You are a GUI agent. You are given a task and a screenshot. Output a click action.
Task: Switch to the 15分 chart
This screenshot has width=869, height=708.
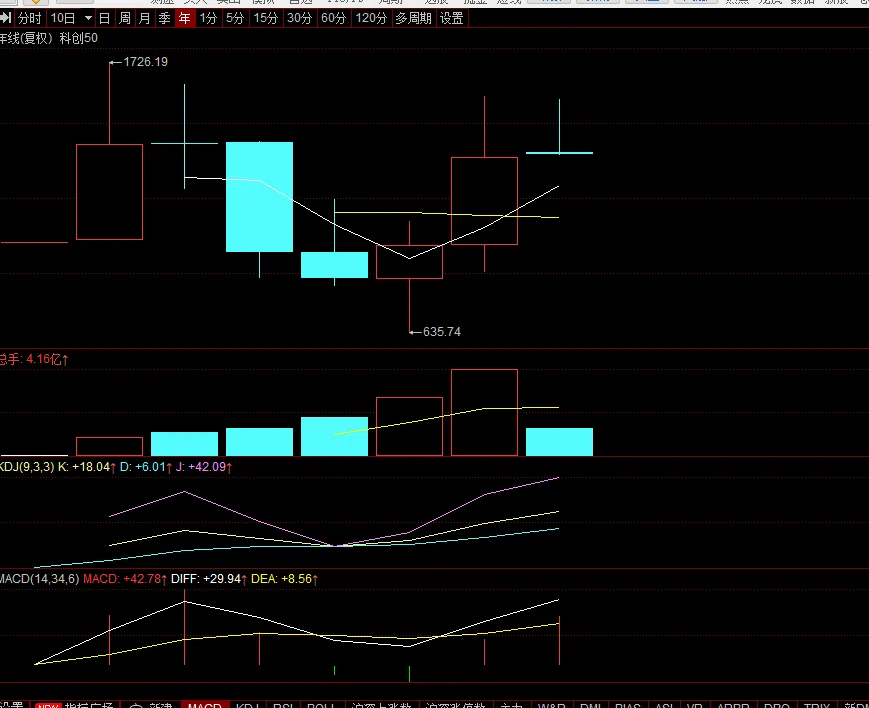point(265,18)
